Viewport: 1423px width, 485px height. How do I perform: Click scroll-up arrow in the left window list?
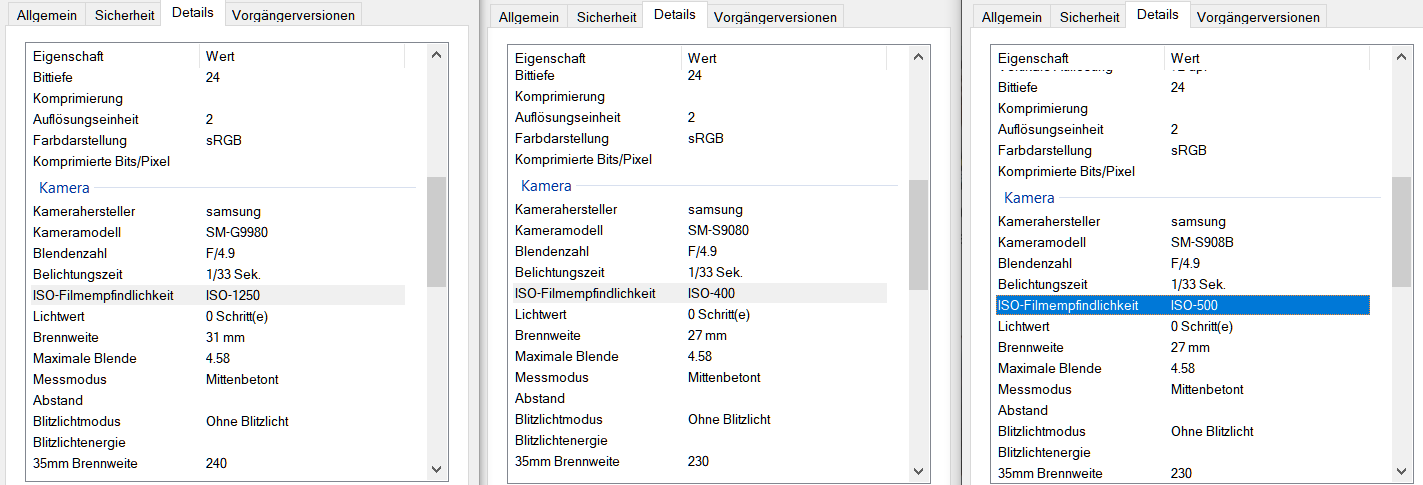coord(436,55)
